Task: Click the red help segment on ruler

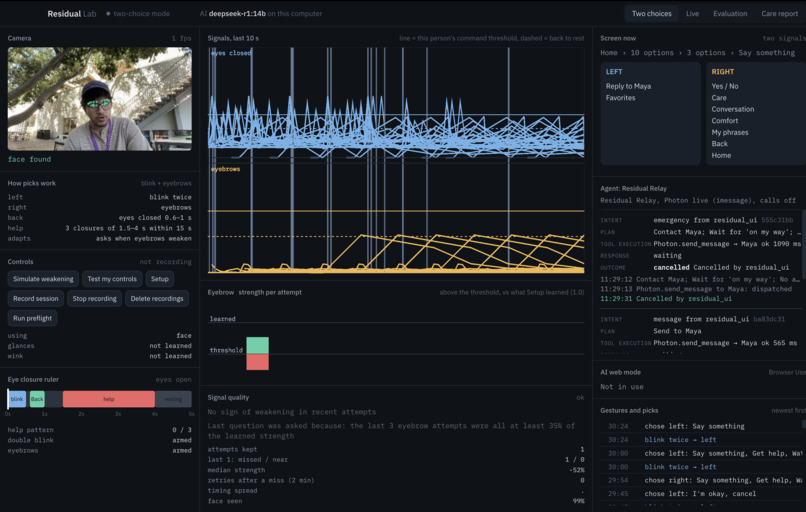Action: coord(108,399)
